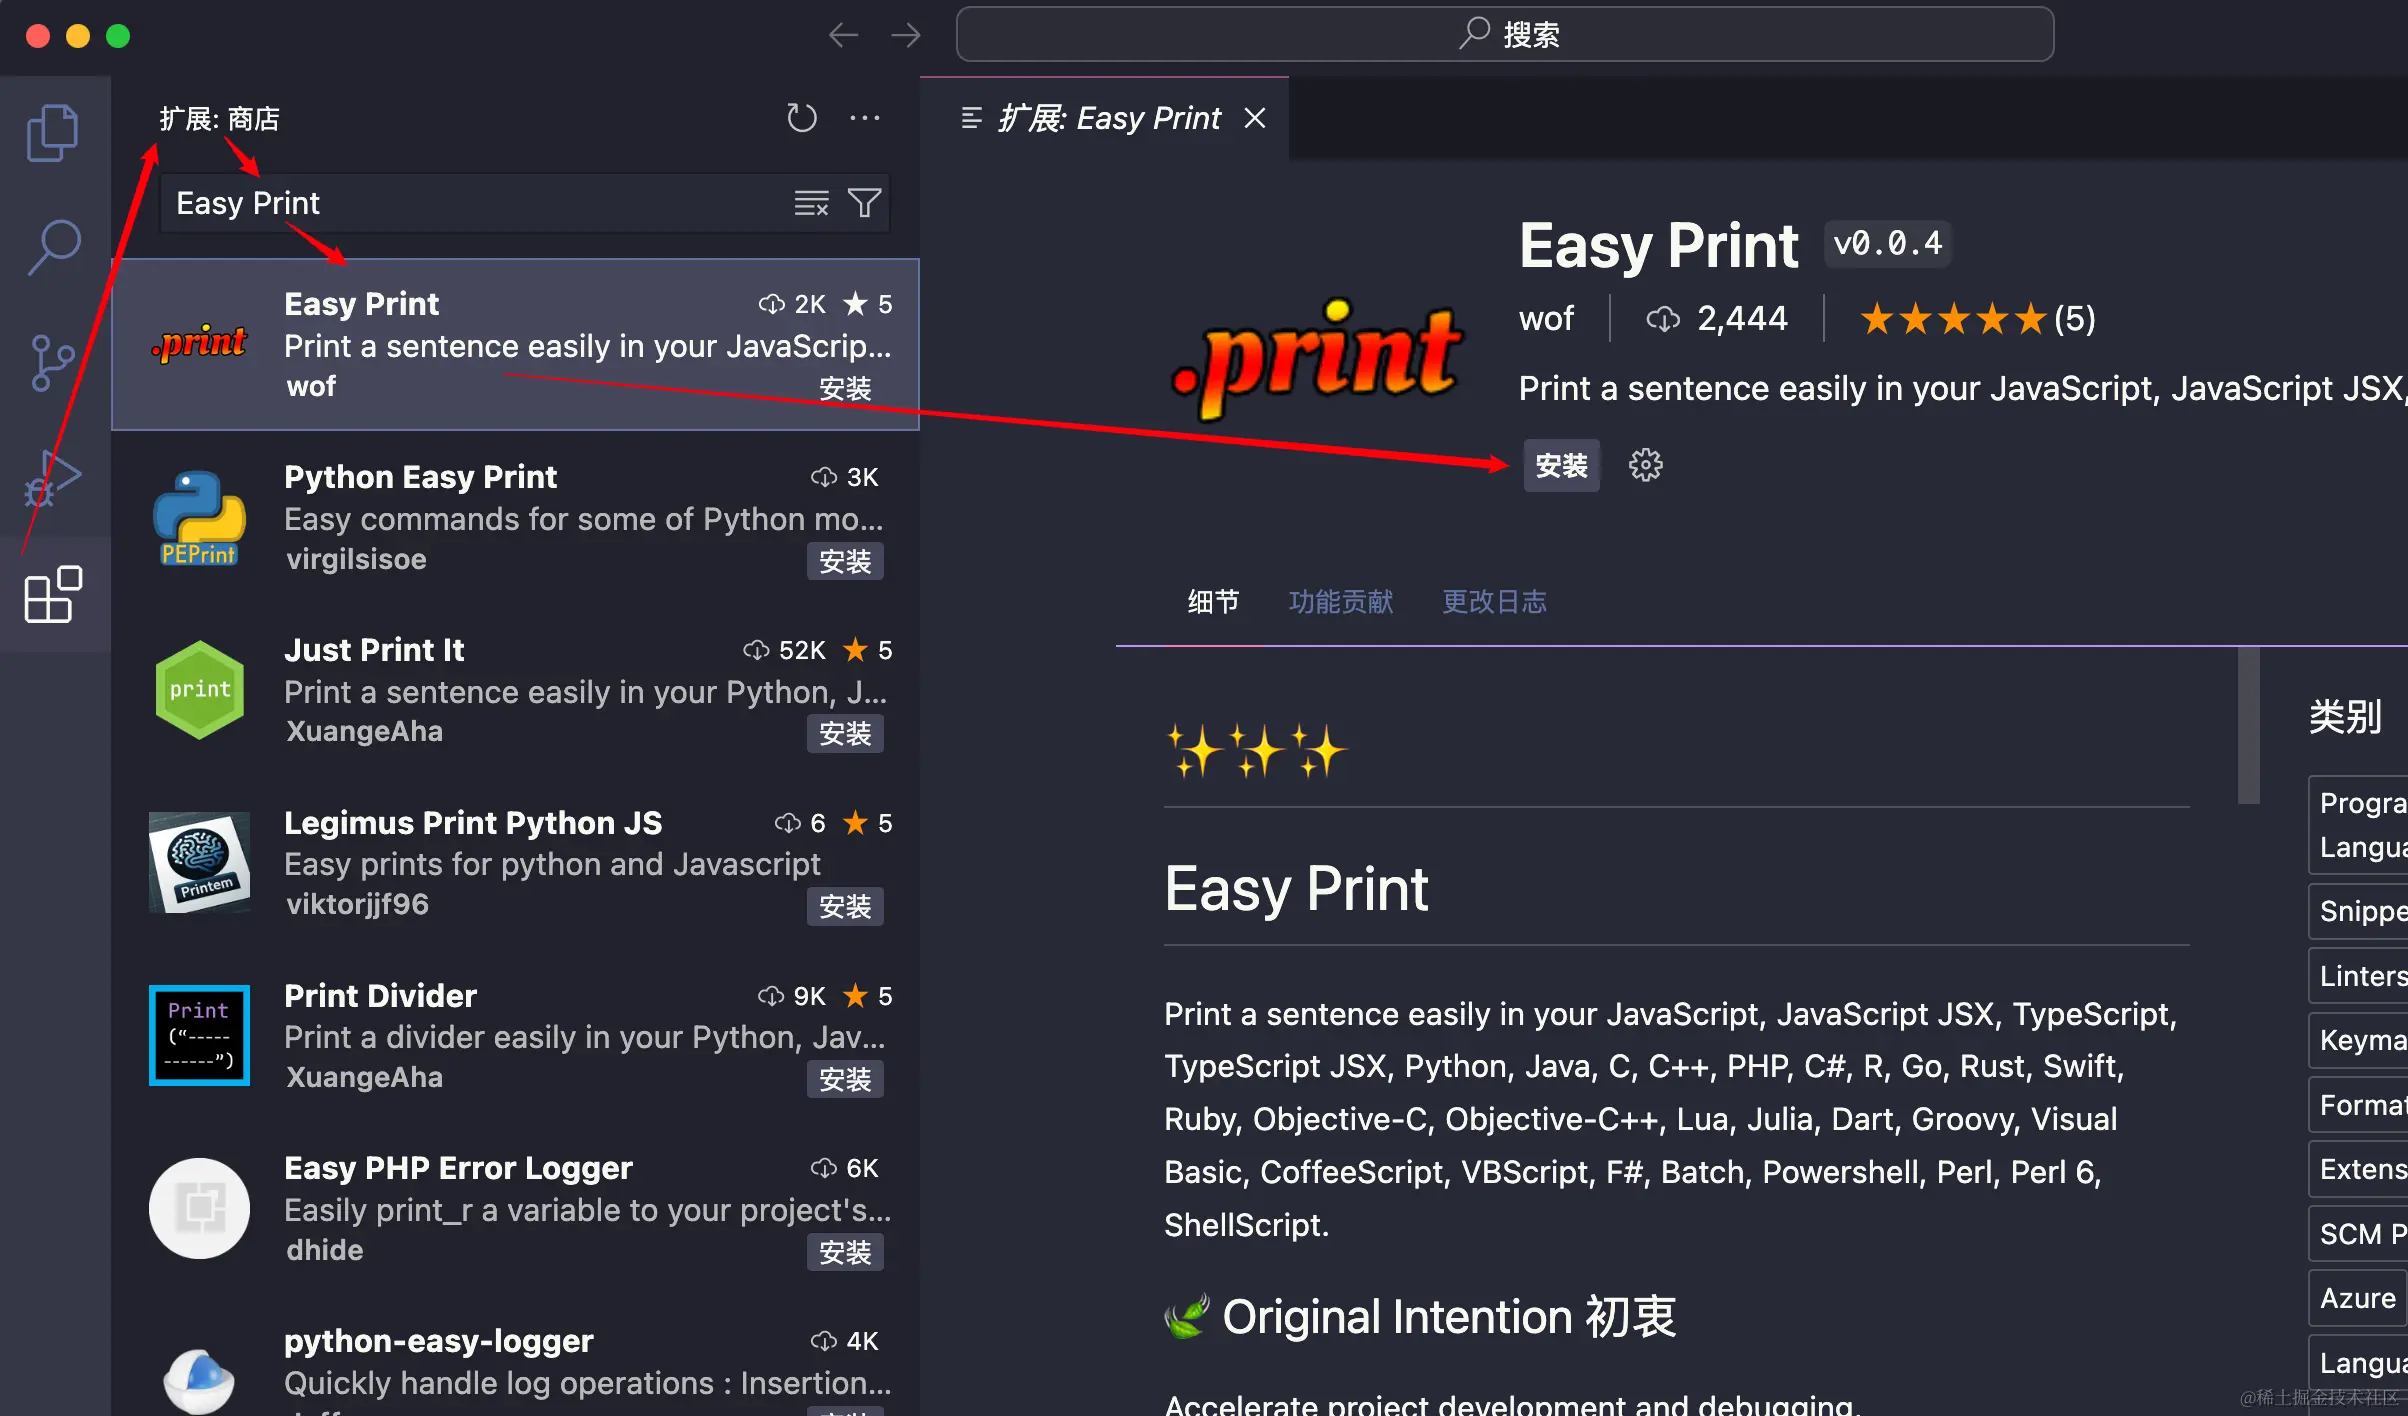Click the macOS green zoom button

tap(118, 36)
